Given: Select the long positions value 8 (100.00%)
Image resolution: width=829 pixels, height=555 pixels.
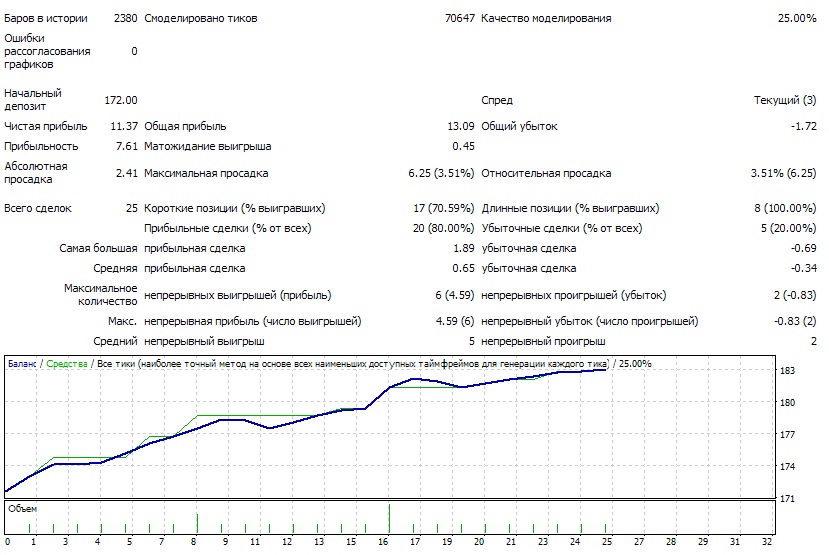Looking at the screenshot, I should 785,208.
